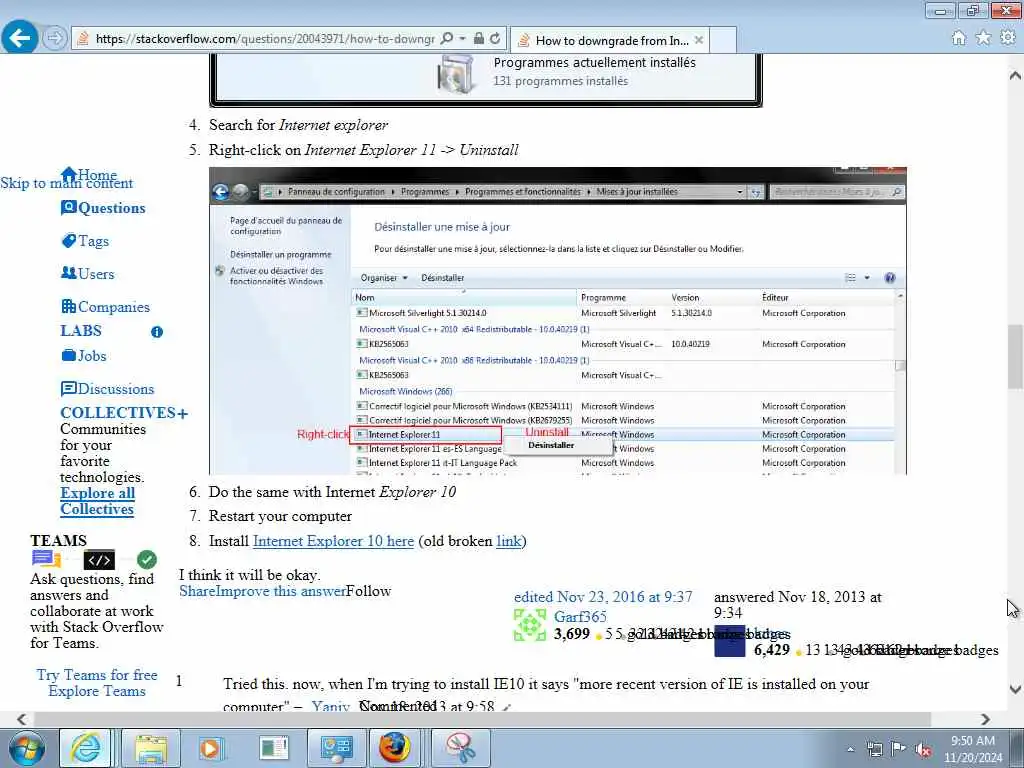Image resolution: width=1024 pixels, height=768 pixels.
Task: Click the Try Teams for free button
Action: (97, 675)
